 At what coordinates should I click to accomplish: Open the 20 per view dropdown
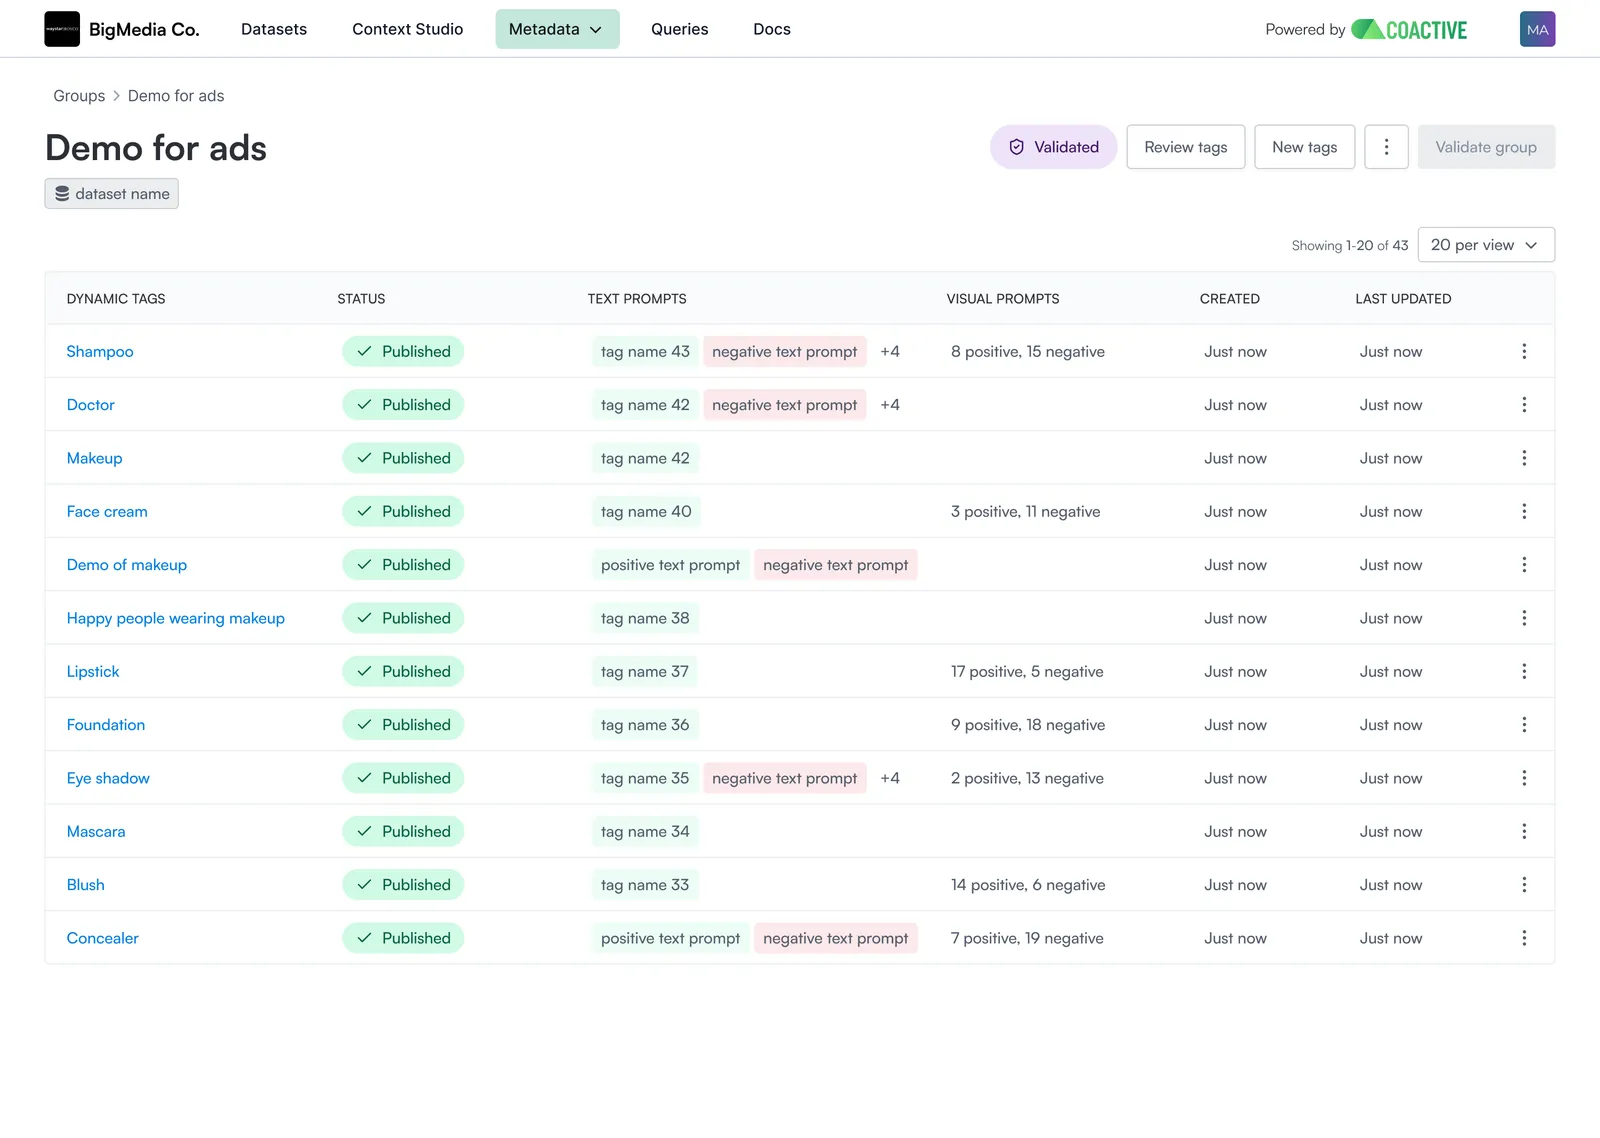click(1486, 245)
